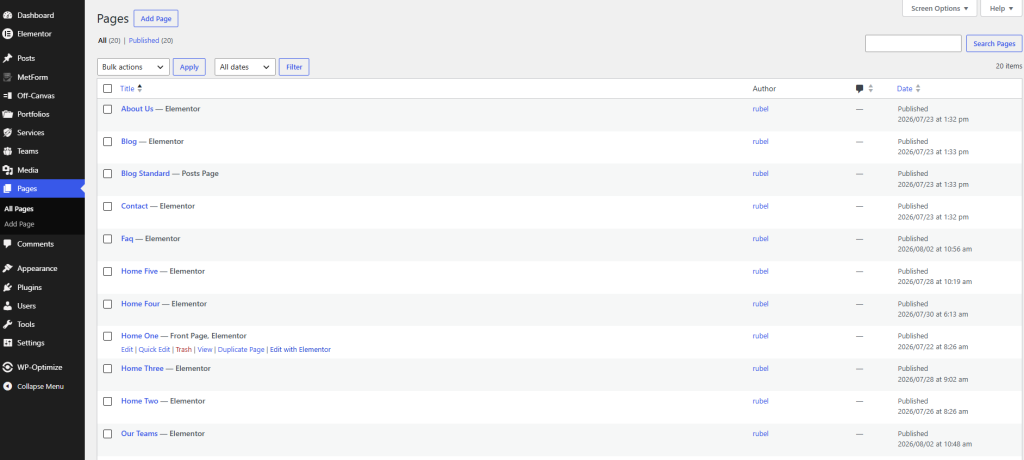The height and width of the screenshot is (460, 1024).
Task: Expand the Help panel
Action: point(1001,8)
